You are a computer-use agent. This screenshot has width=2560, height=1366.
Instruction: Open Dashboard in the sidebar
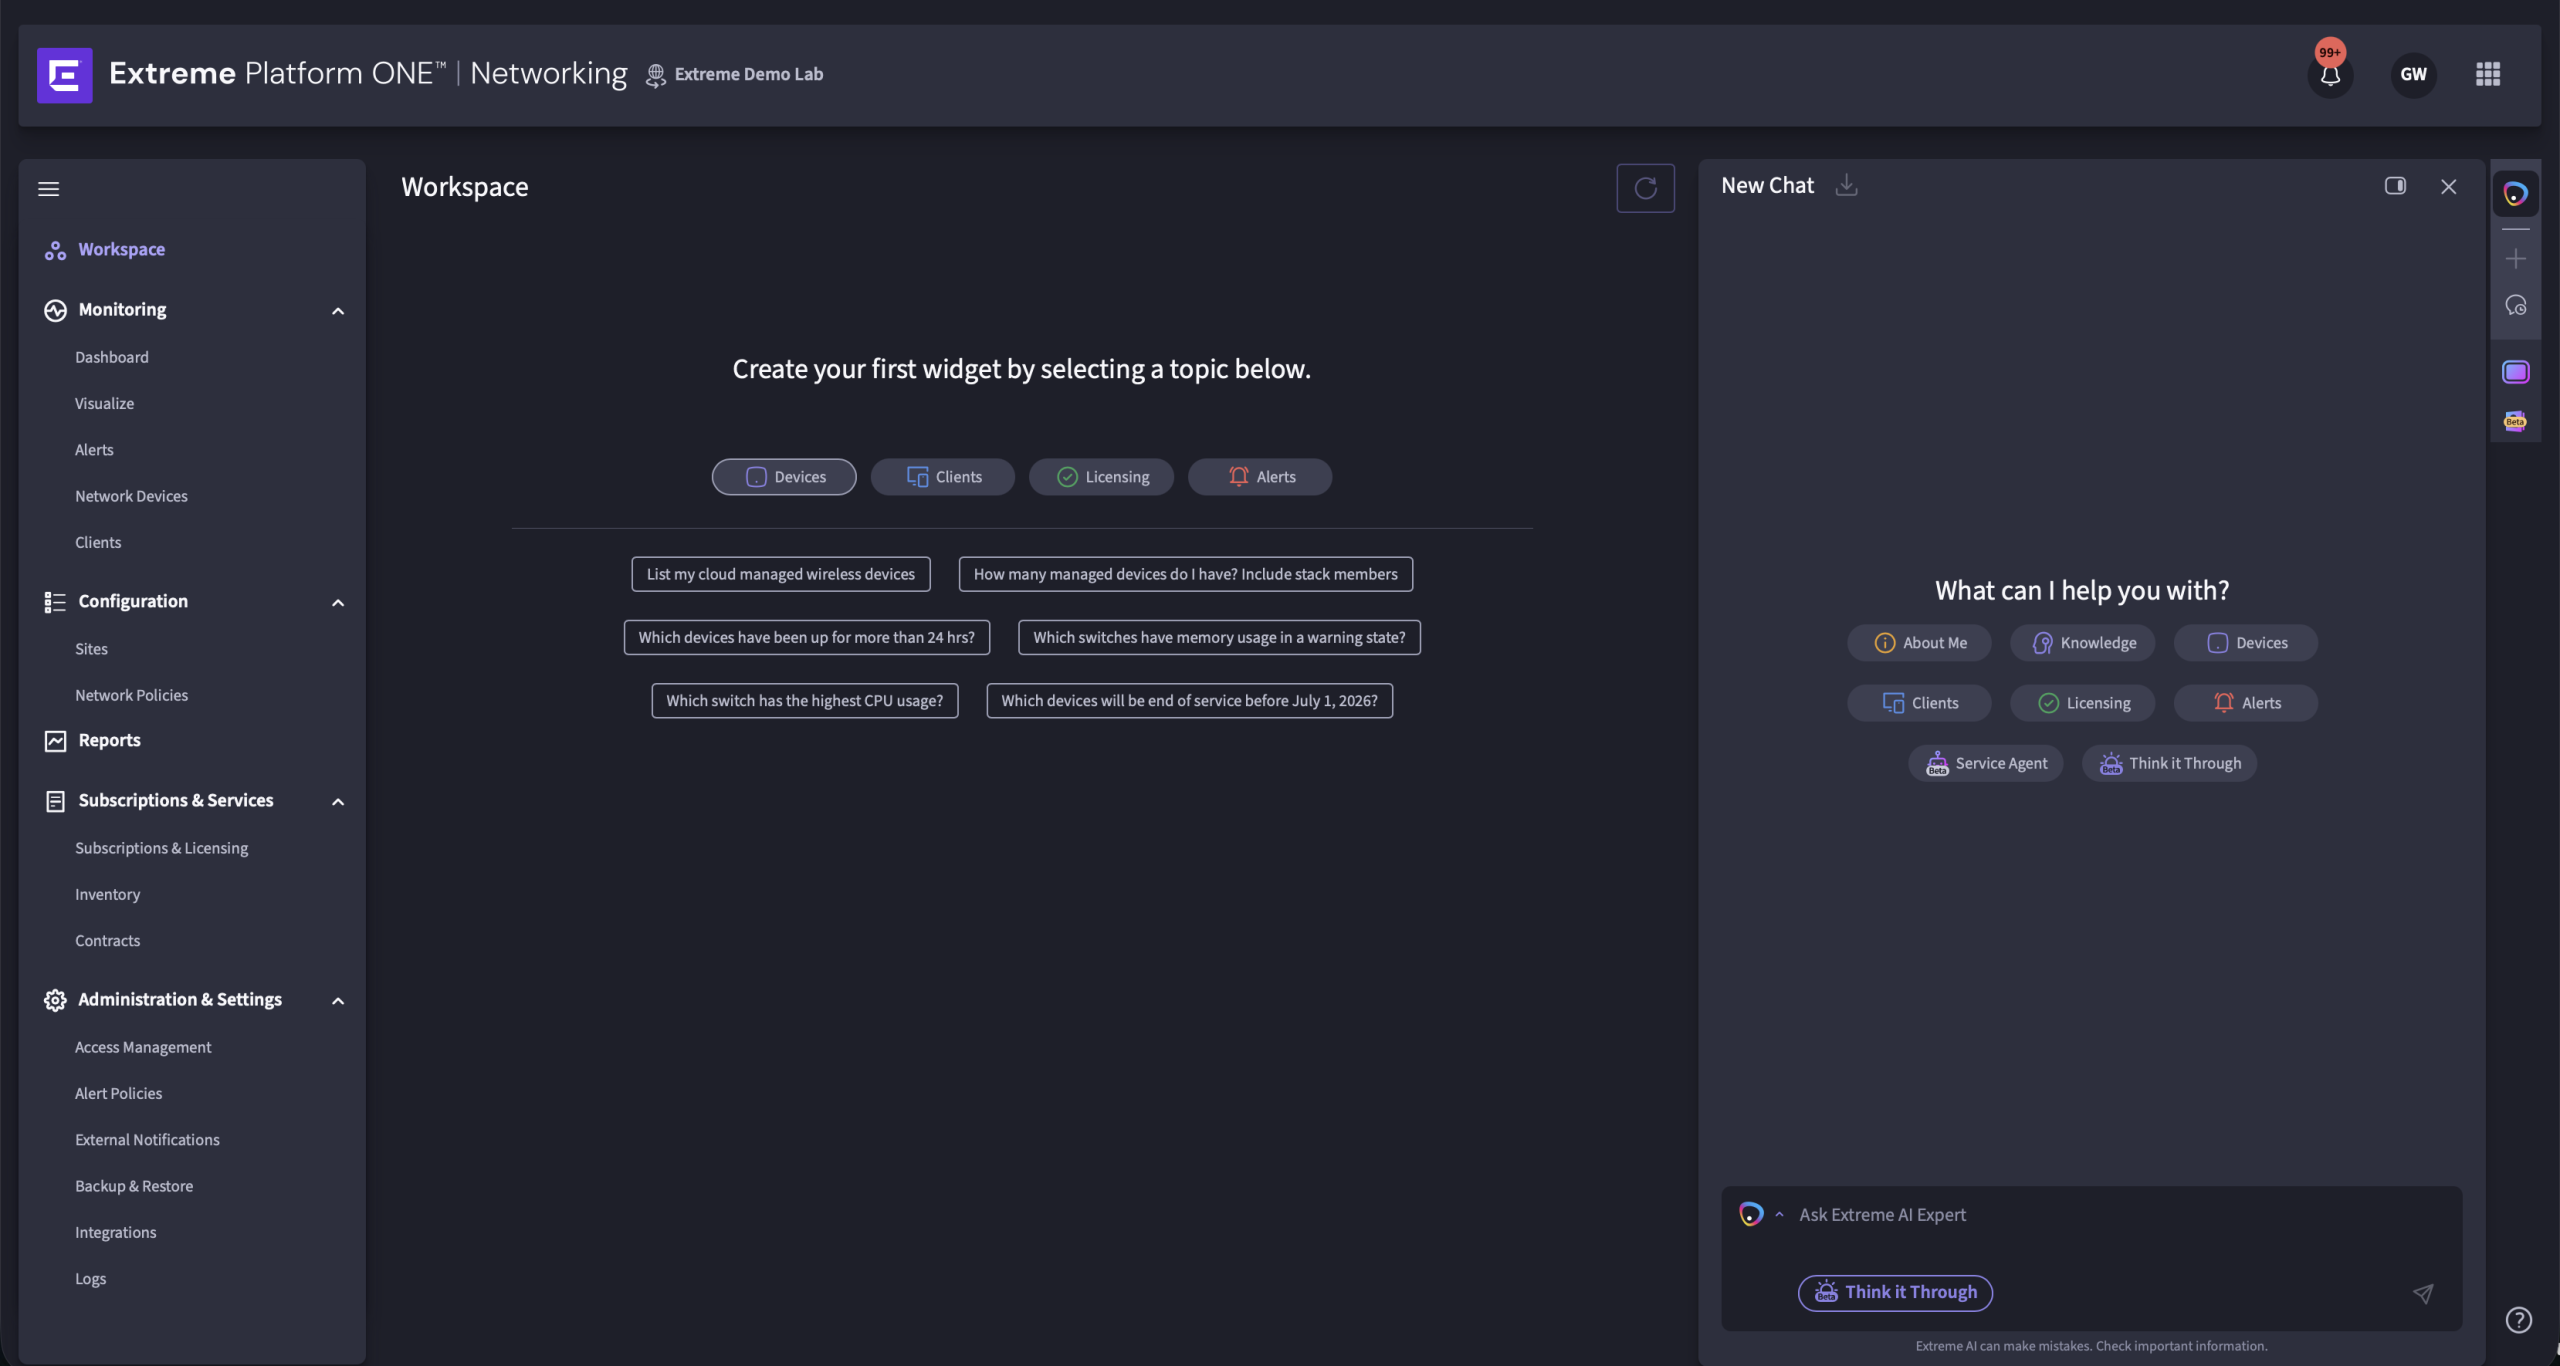pos(112,357)
